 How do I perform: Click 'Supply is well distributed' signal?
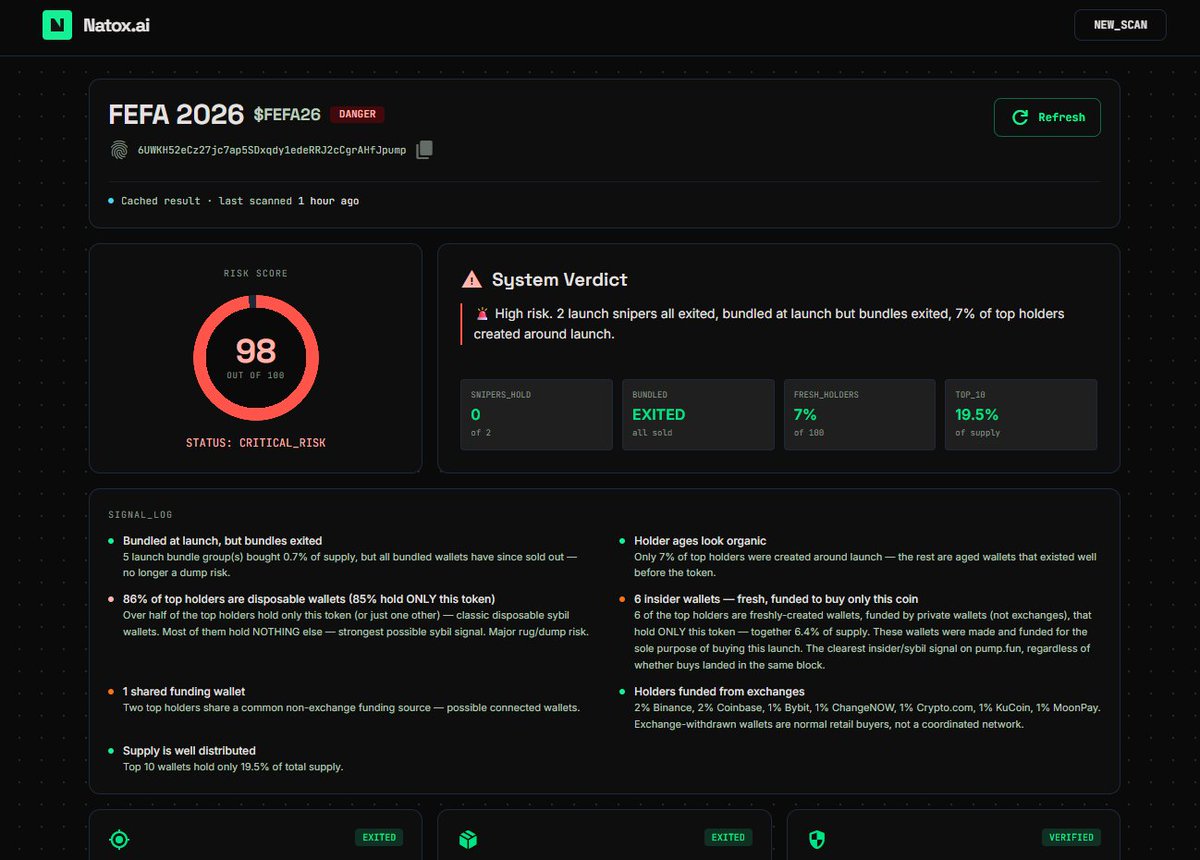coord(189,751)
